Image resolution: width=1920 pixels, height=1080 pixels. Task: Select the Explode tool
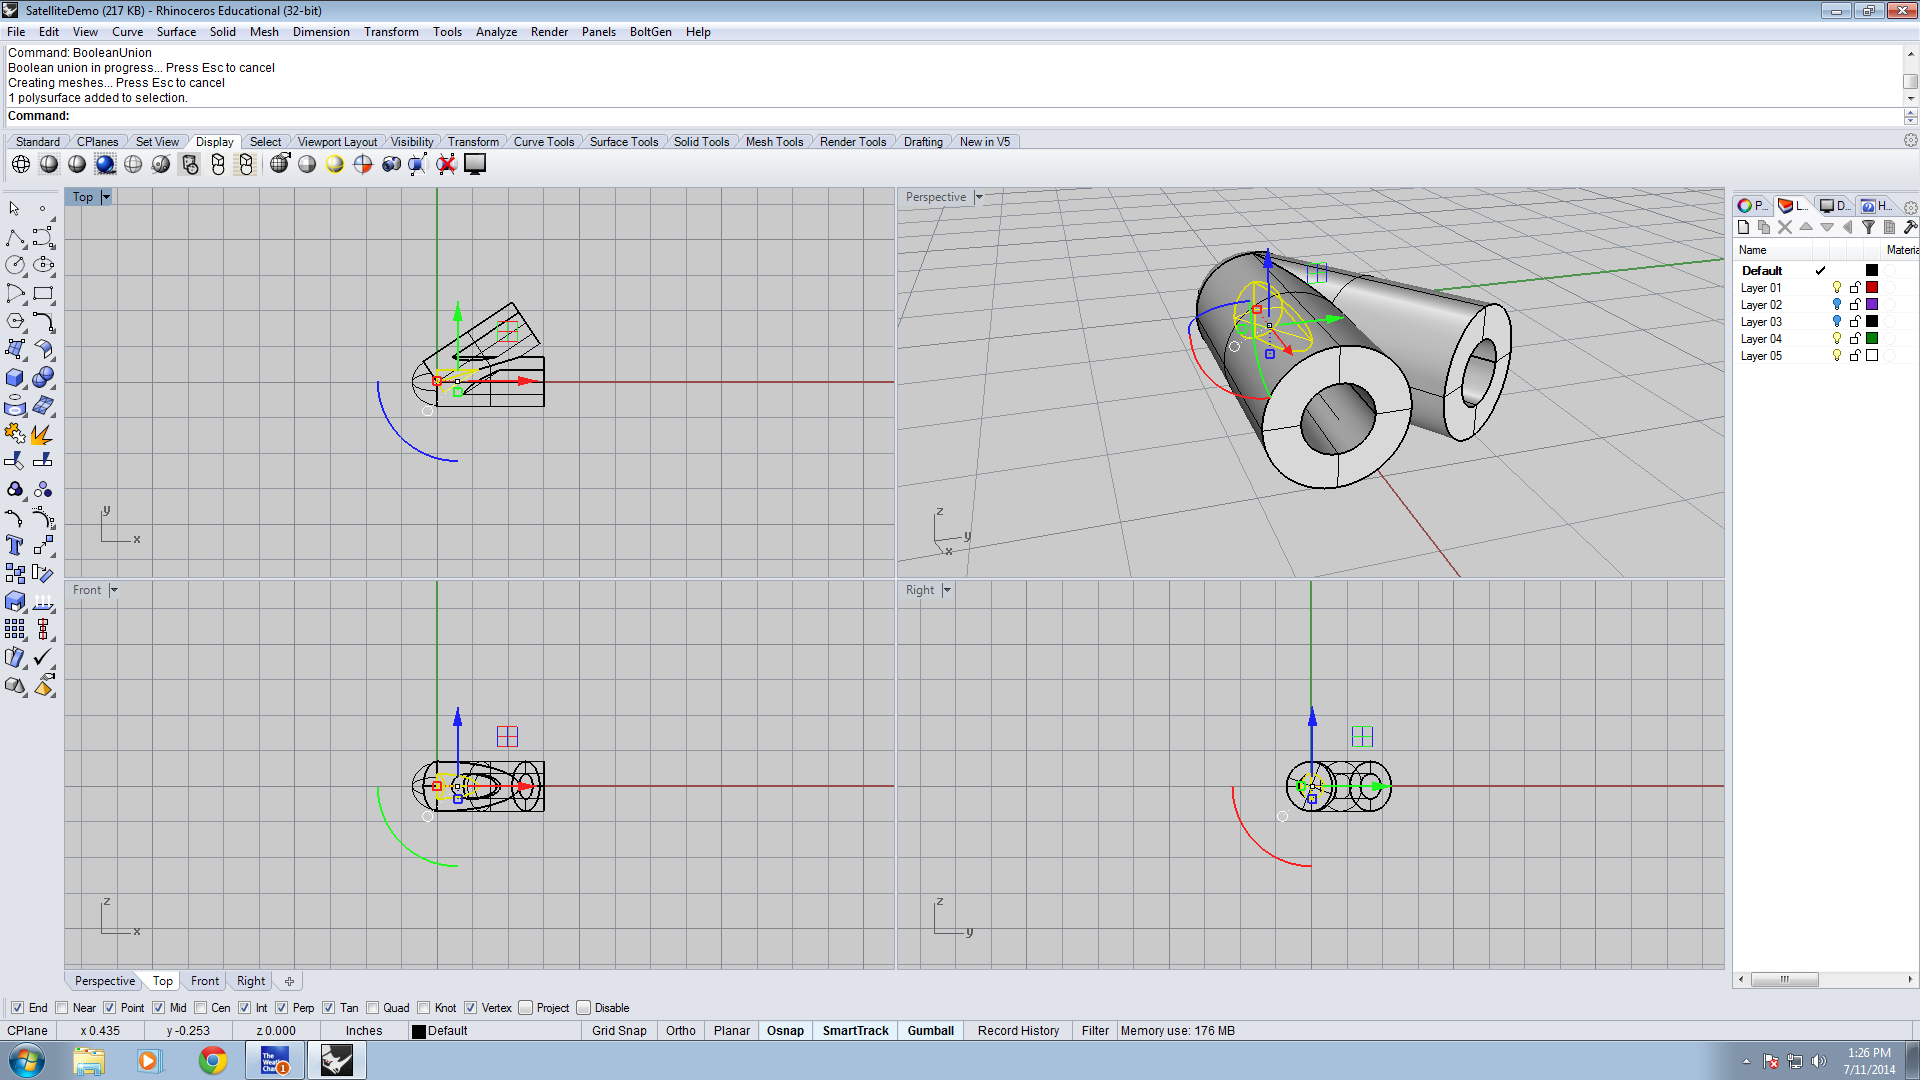(x=43, y=434)
